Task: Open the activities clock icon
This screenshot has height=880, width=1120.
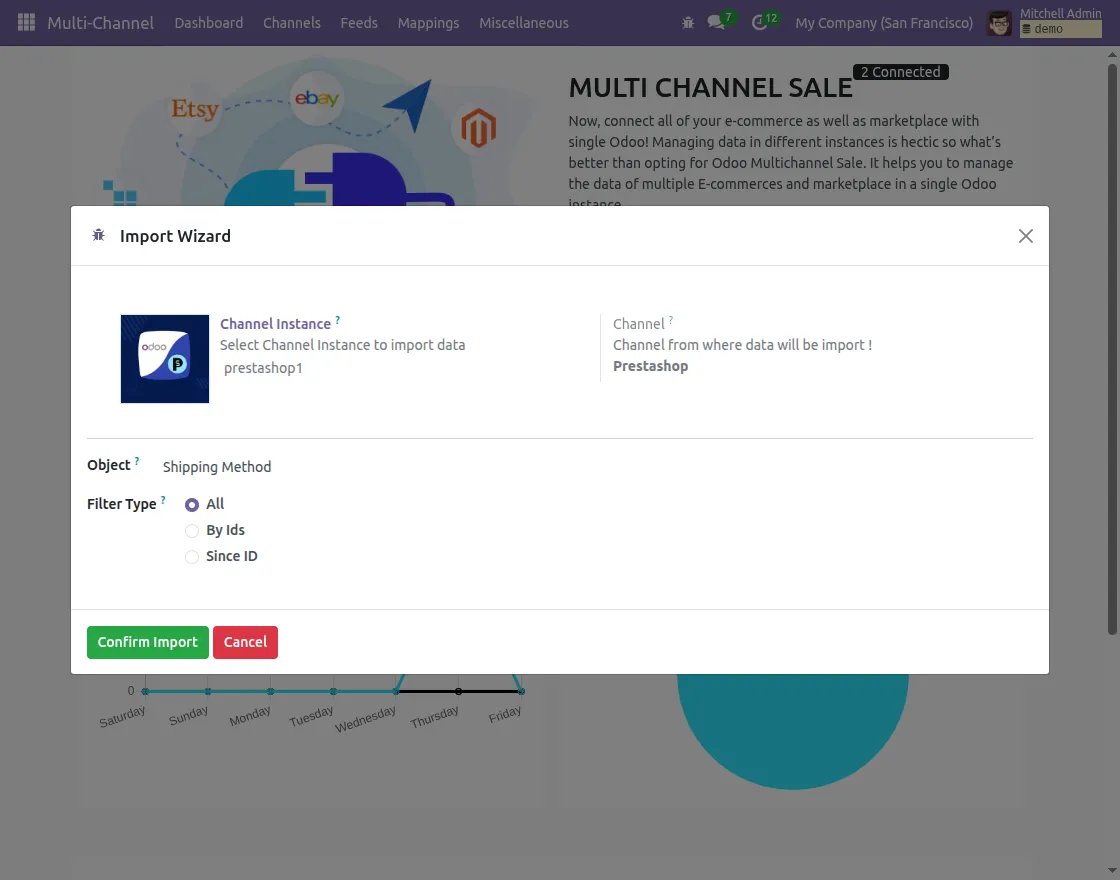Action: pyautogui.click(x=760, y=22)
